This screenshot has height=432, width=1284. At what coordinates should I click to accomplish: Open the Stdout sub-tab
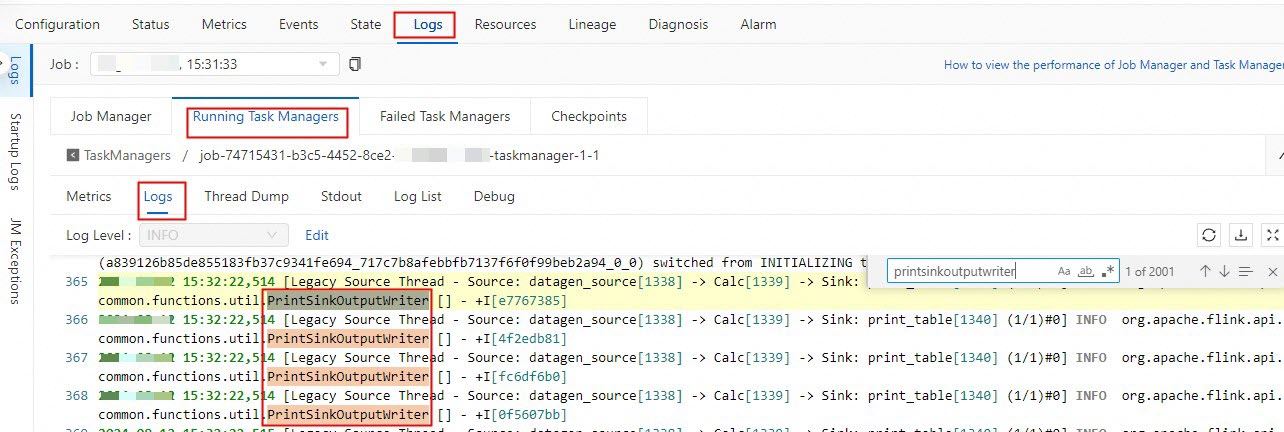[x=341, y=196]
